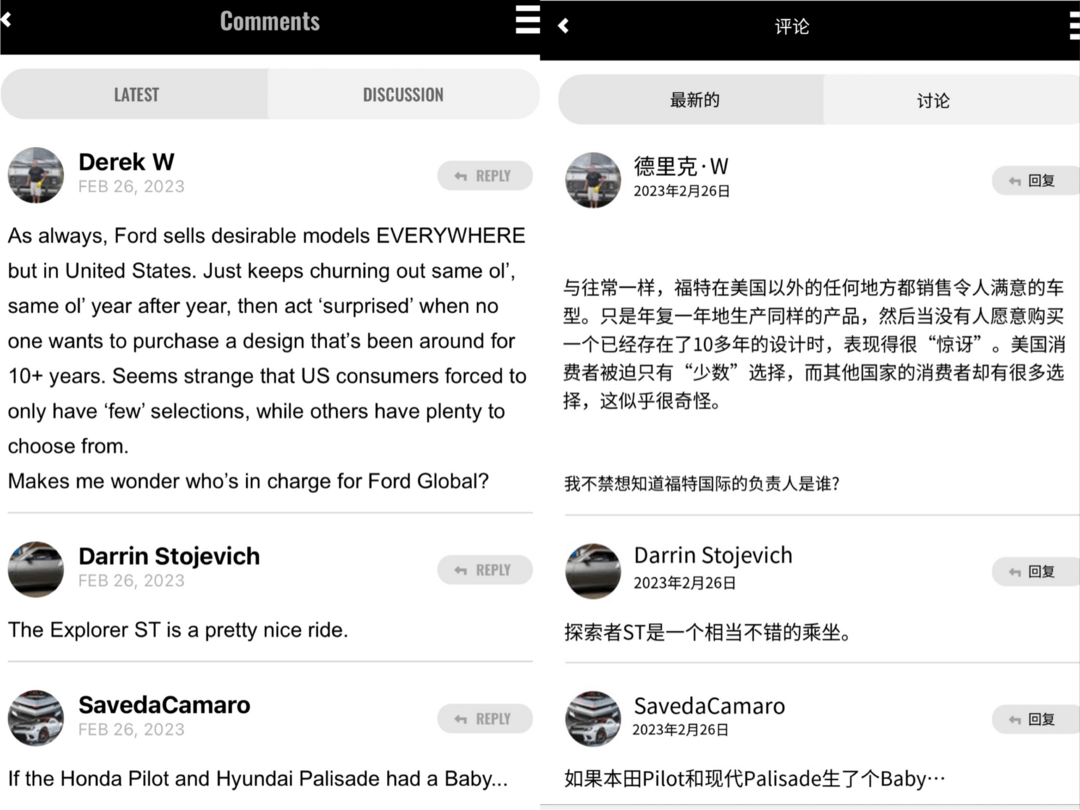Open the hamburger menu on Comments header
The image size is (1080, 810).
[528, 20]
